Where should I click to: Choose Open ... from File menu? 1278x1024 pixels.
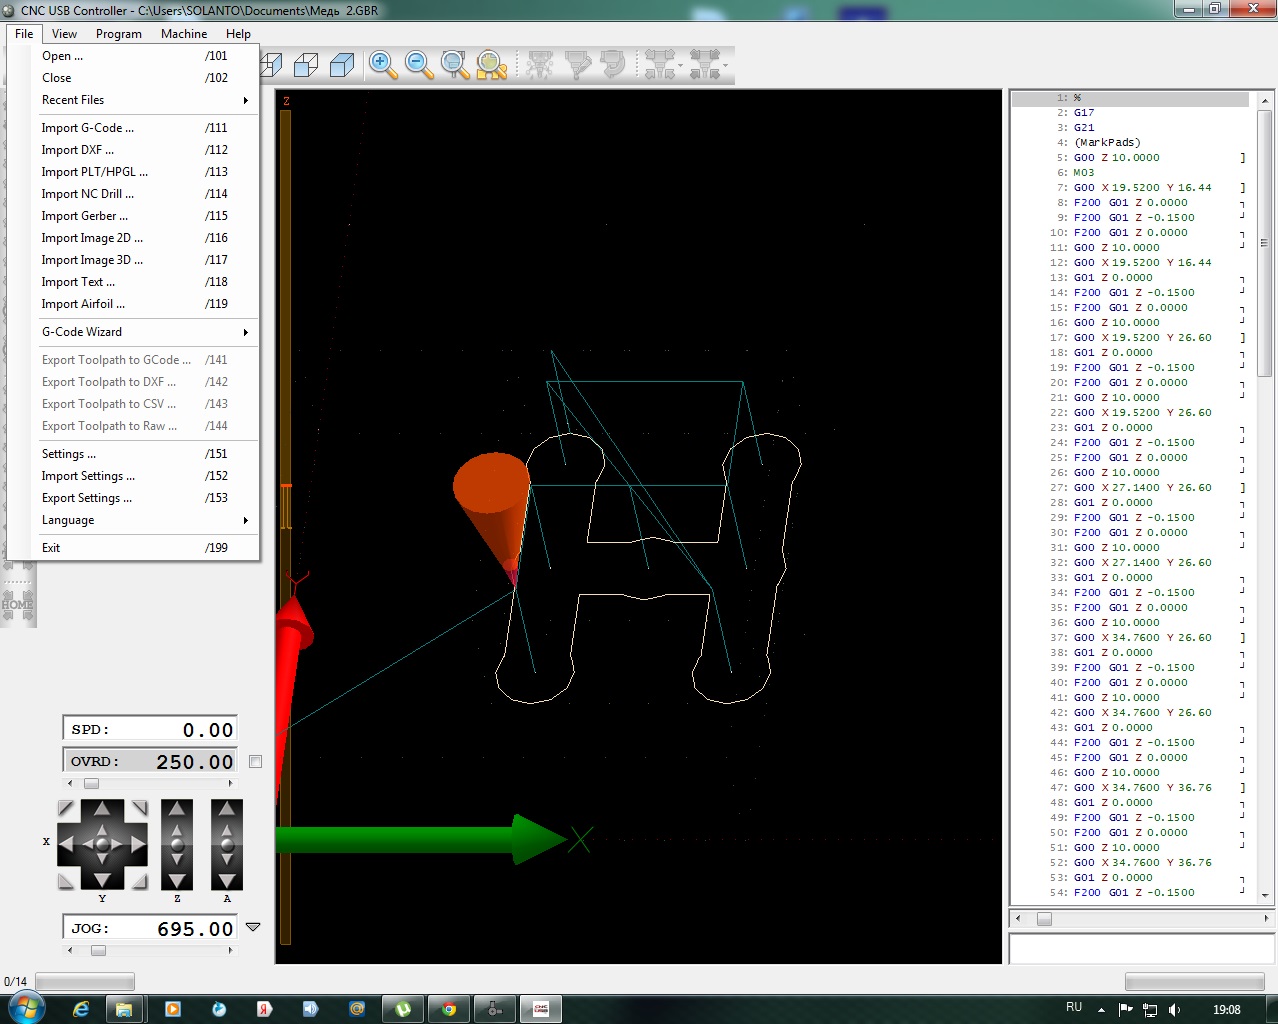click(x=133, y=56)
